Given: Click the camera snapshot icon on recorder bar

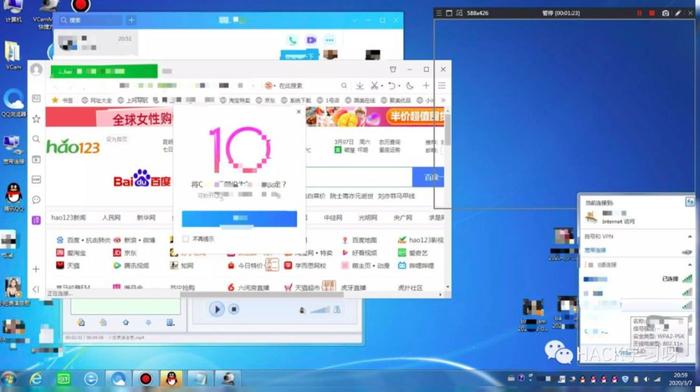Looking at the screenshot, I should (x=665, y=13).
